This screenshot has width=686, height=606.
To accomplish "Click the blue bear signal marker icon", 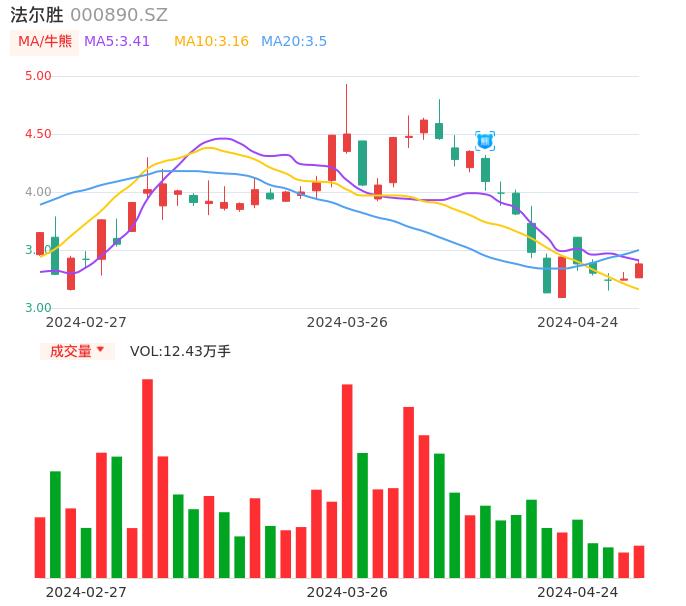I will [485, 141].
